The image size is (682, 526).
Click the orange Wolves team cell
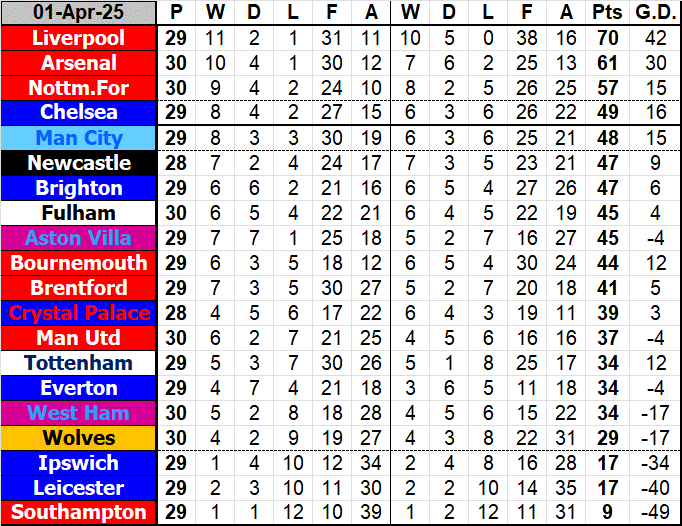(79, 438)
